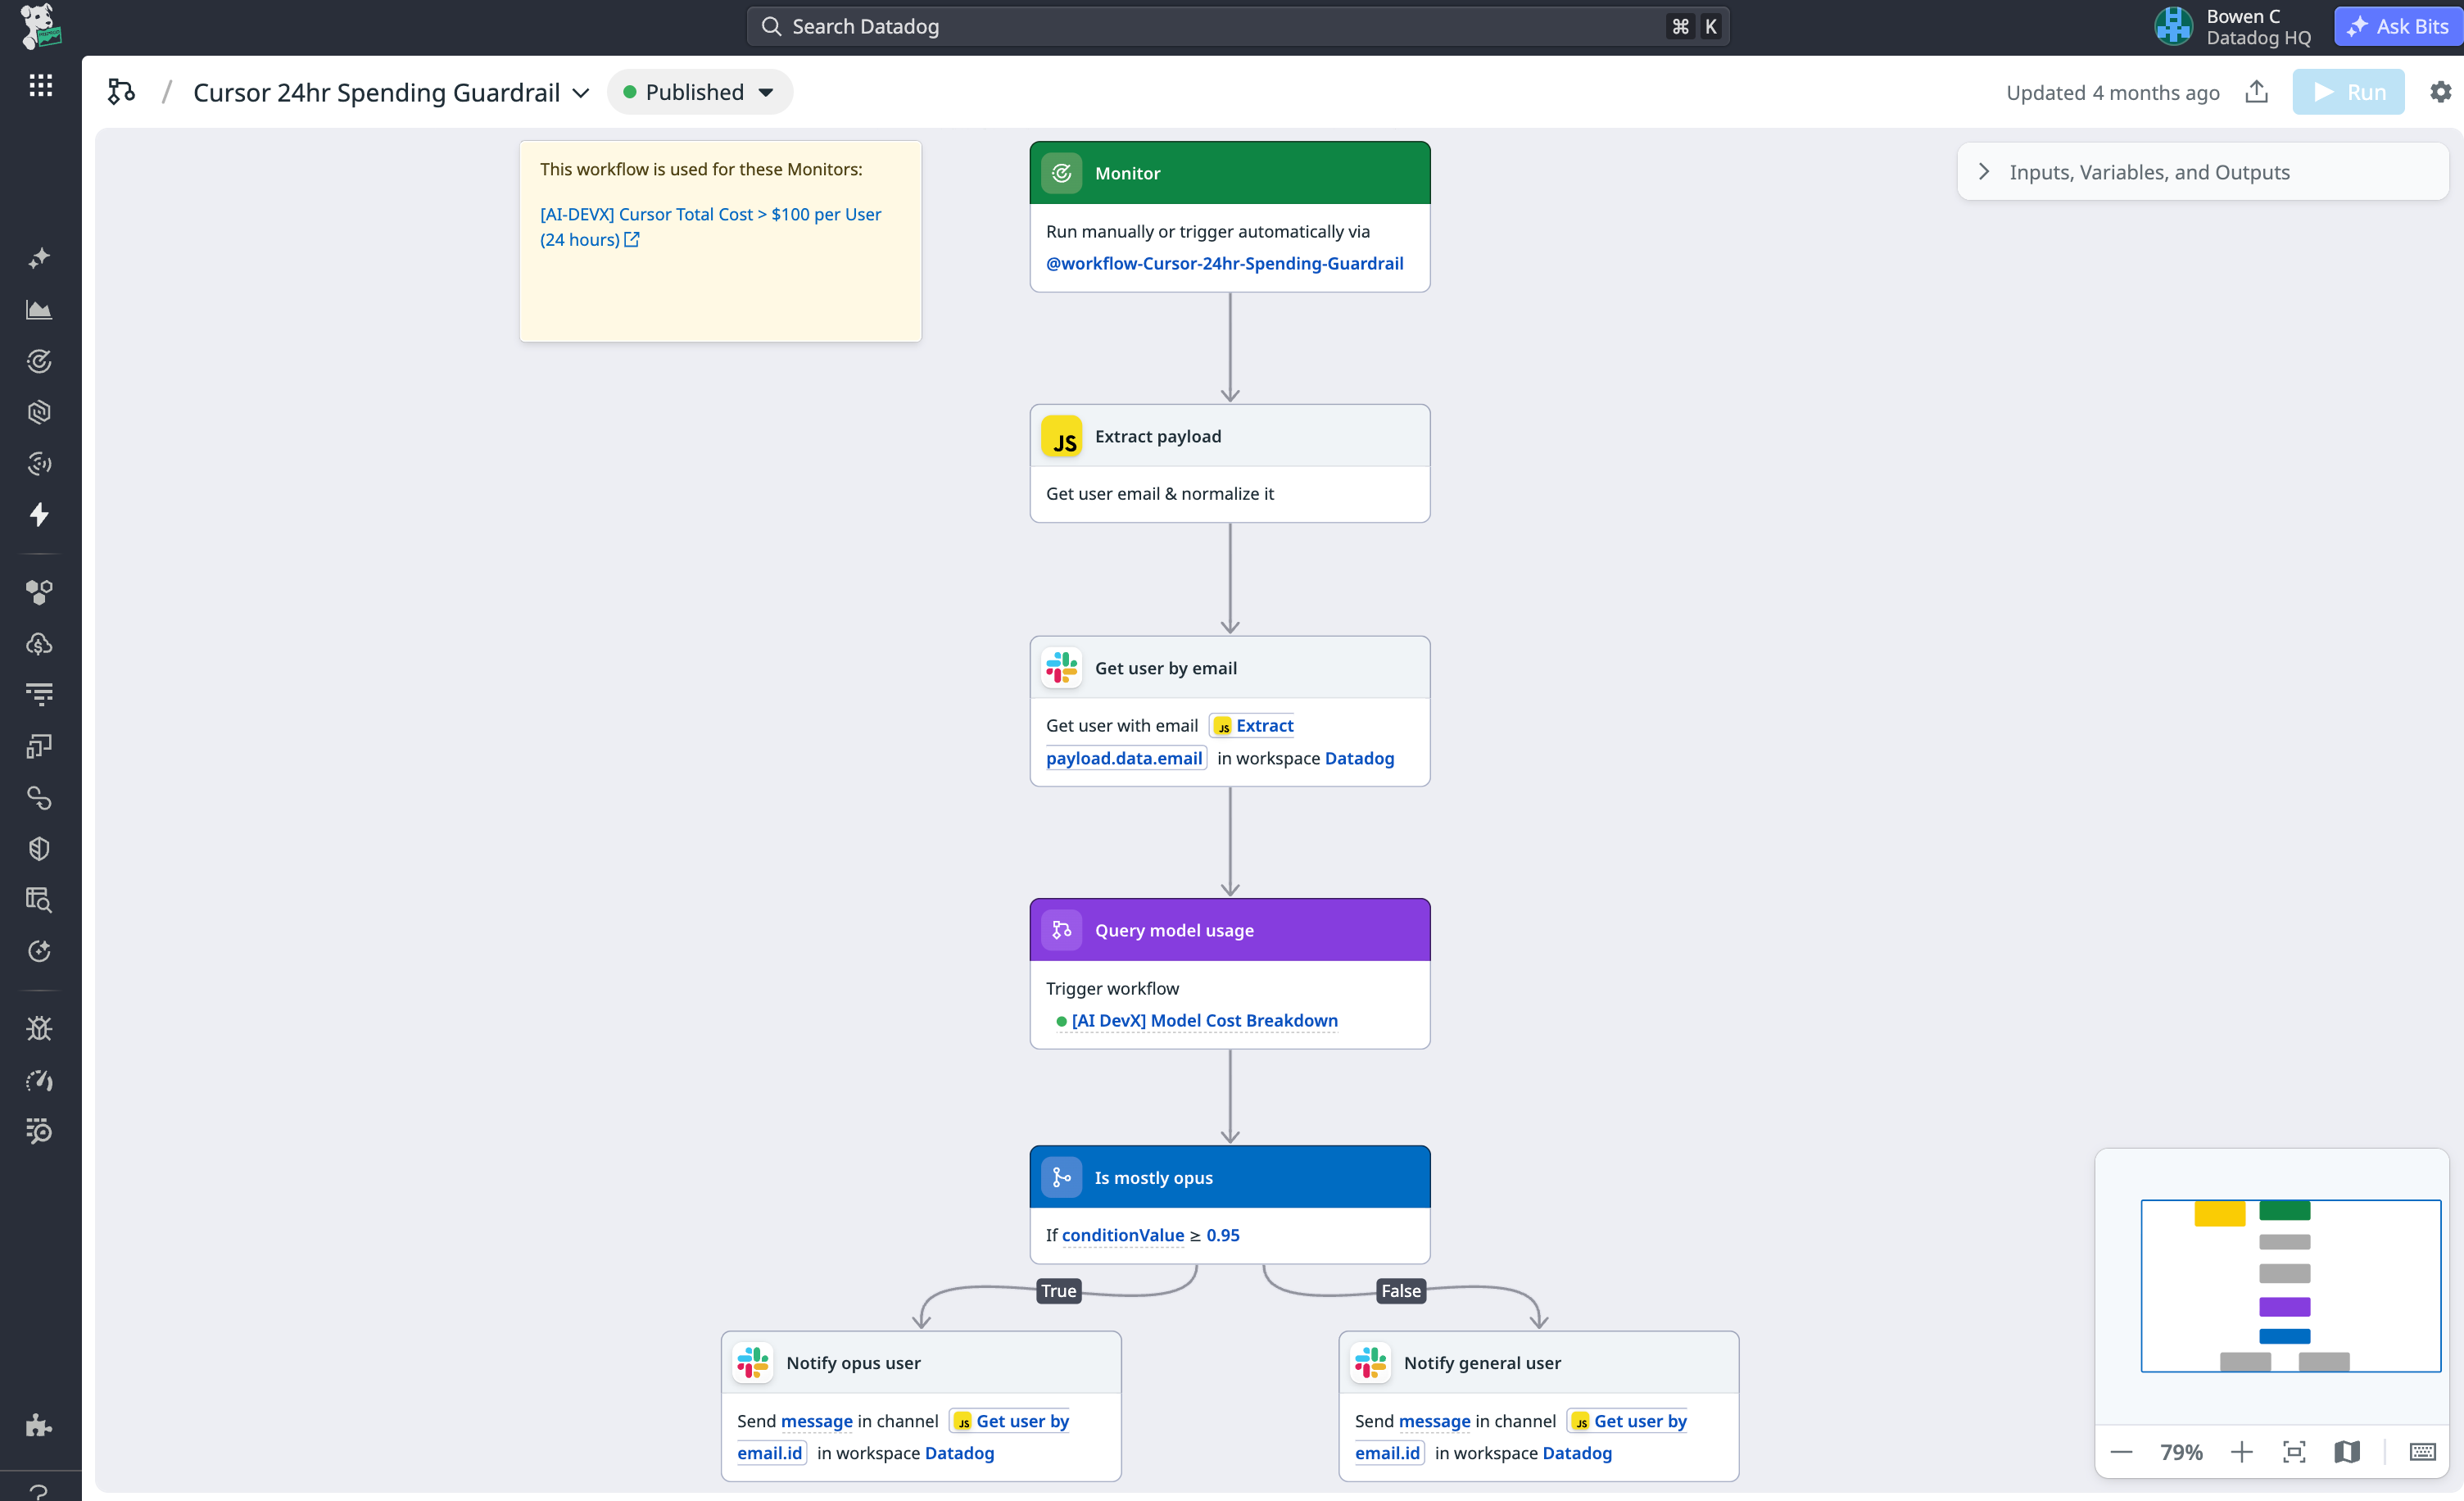The height and width of the screenshot is (1501, 2464).
Task: Open Cursor 24hr Spending Guardrail title dropdown
Action: coord(391,92)
